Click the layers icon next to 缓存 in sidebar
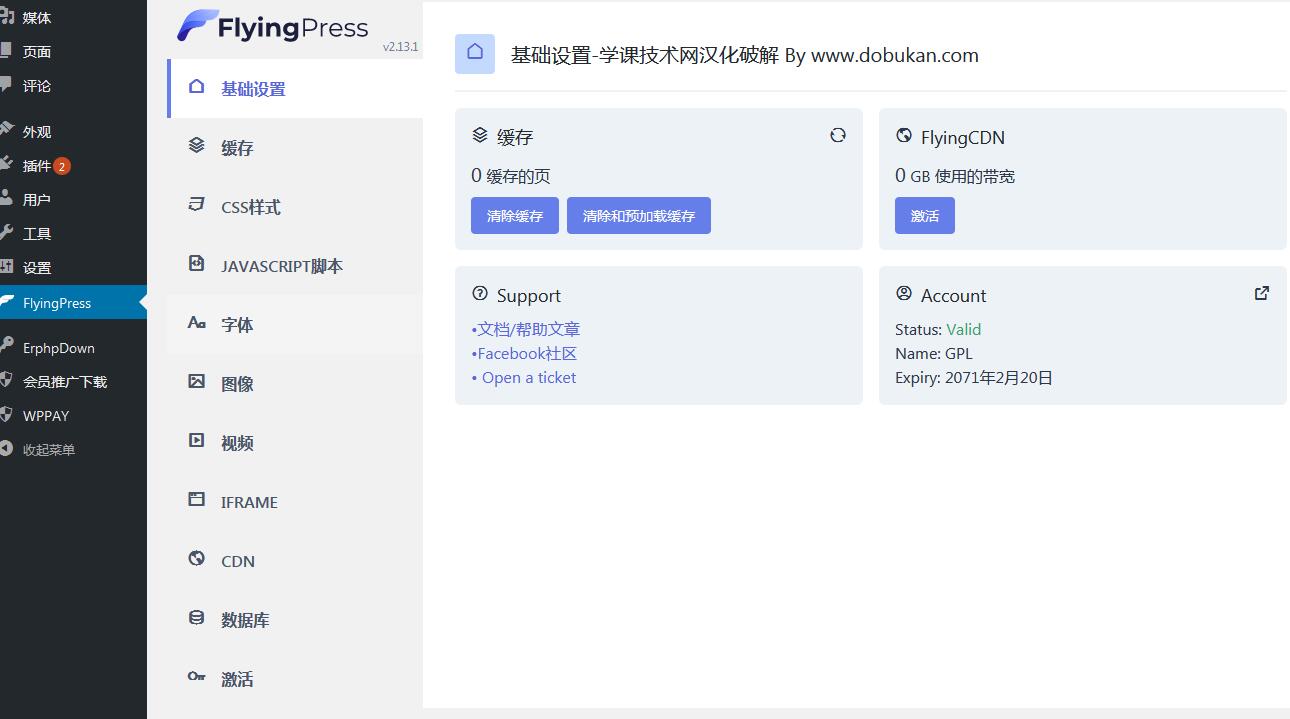 197,146
